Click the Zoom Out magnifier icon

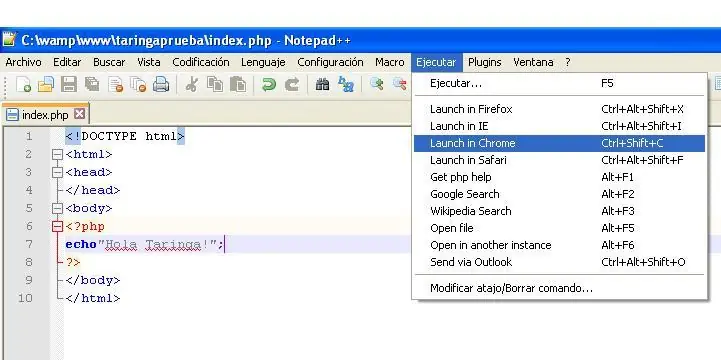(400, 84)
